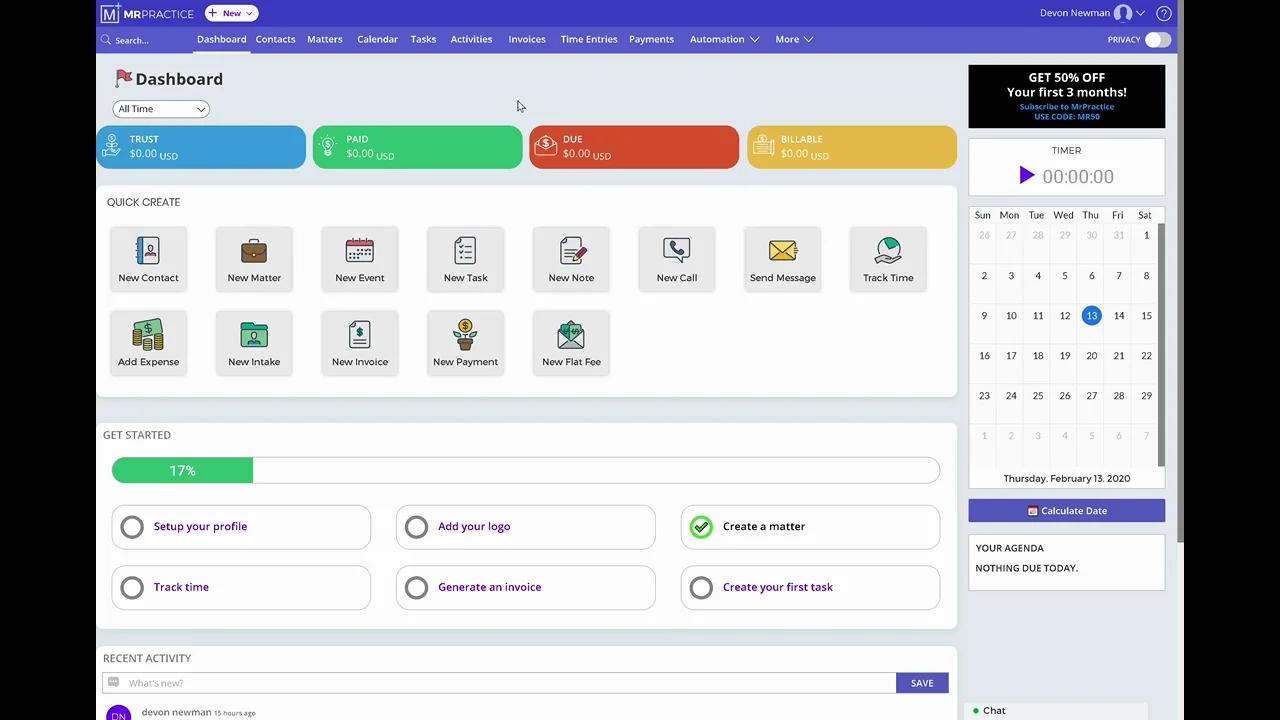
Task: Click the Billable card icon
Action: tap(763, 146)
